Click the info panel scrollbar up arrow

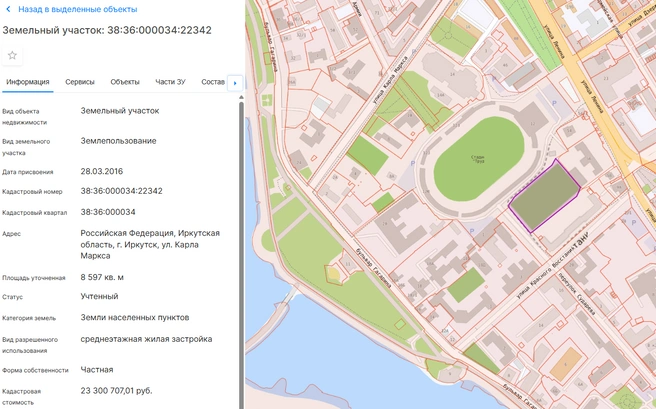(x=241, y=97)
